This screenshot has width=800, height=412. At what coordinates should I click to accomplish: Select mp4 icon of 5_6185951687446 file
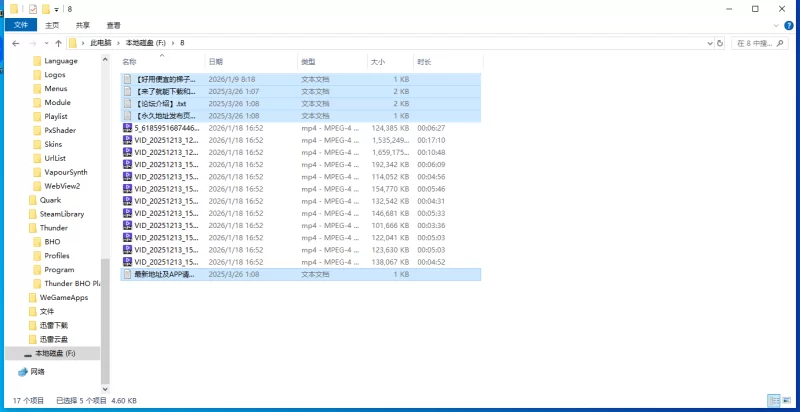128,128
